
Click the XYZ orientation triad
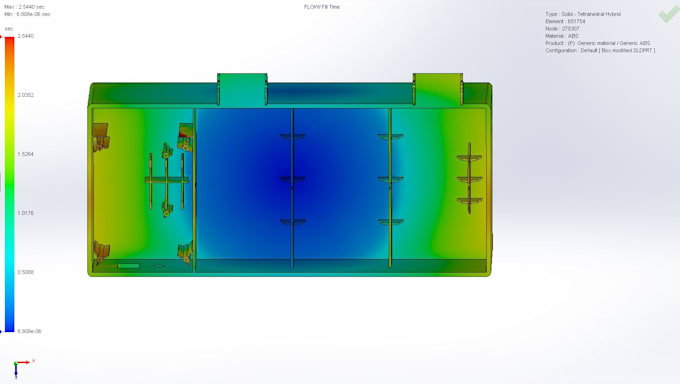pos(23,369)
